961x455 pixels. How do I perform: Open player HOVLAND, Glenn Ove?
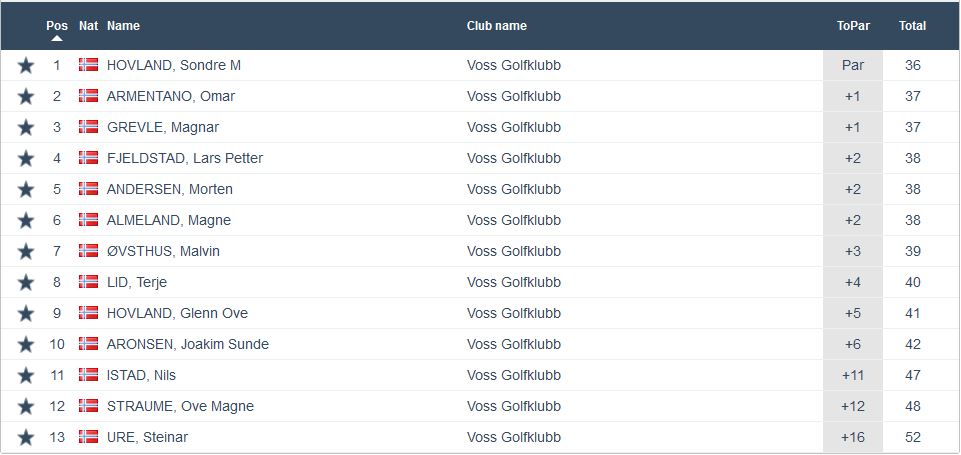tap(177, 313)
